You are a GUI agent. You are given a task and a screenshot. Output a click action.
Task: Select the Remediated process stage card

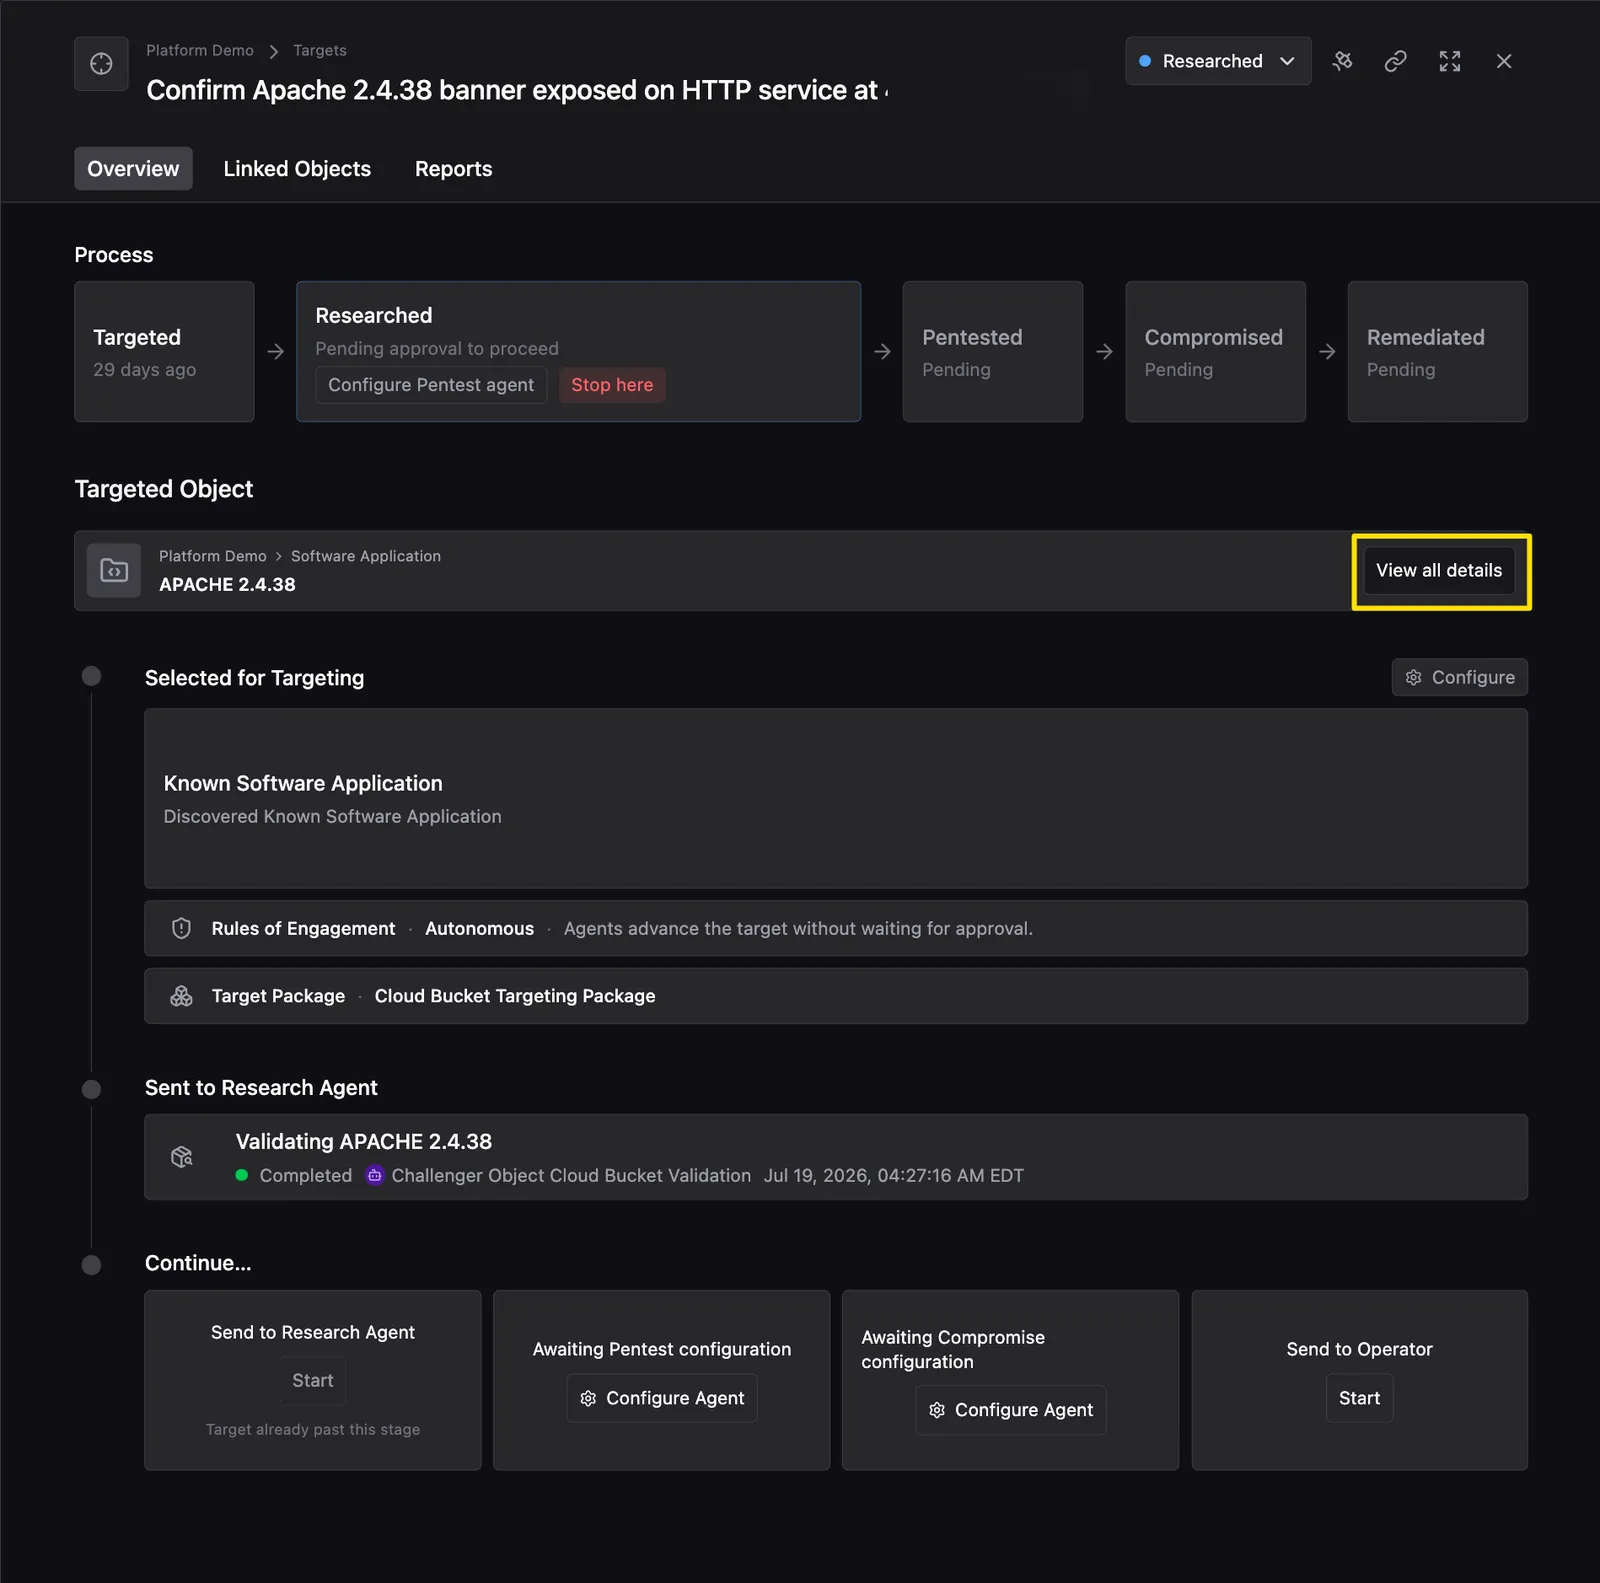(1437, 351)
